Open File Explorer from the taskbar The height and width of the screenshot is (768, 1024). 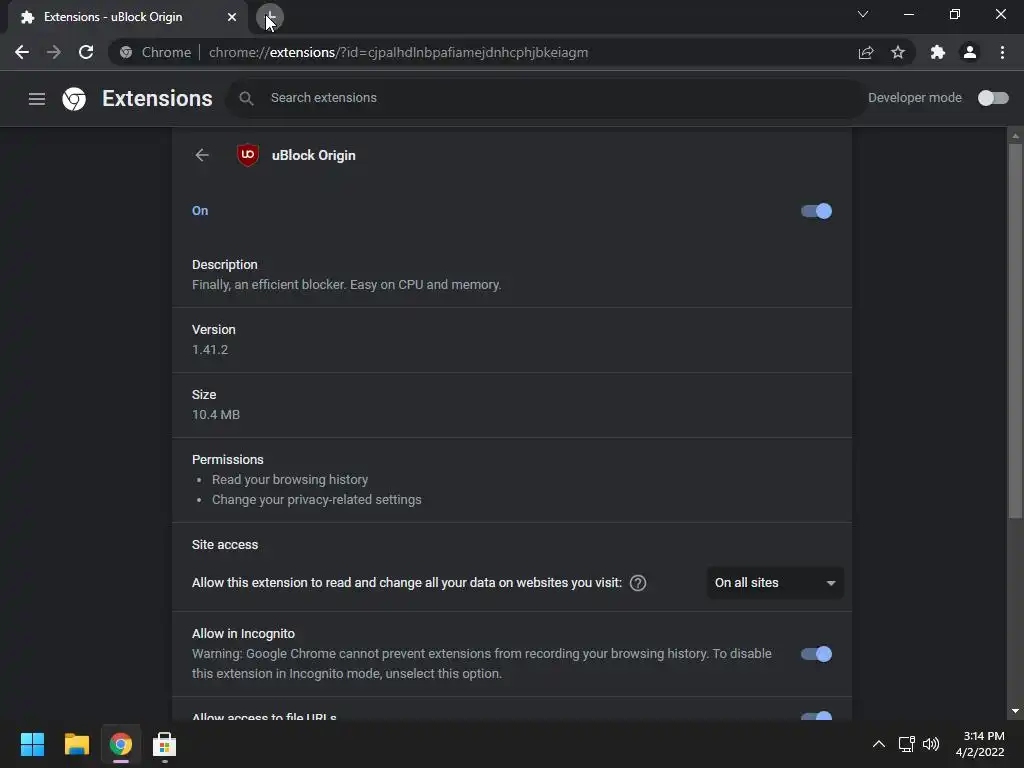point(76,744)
